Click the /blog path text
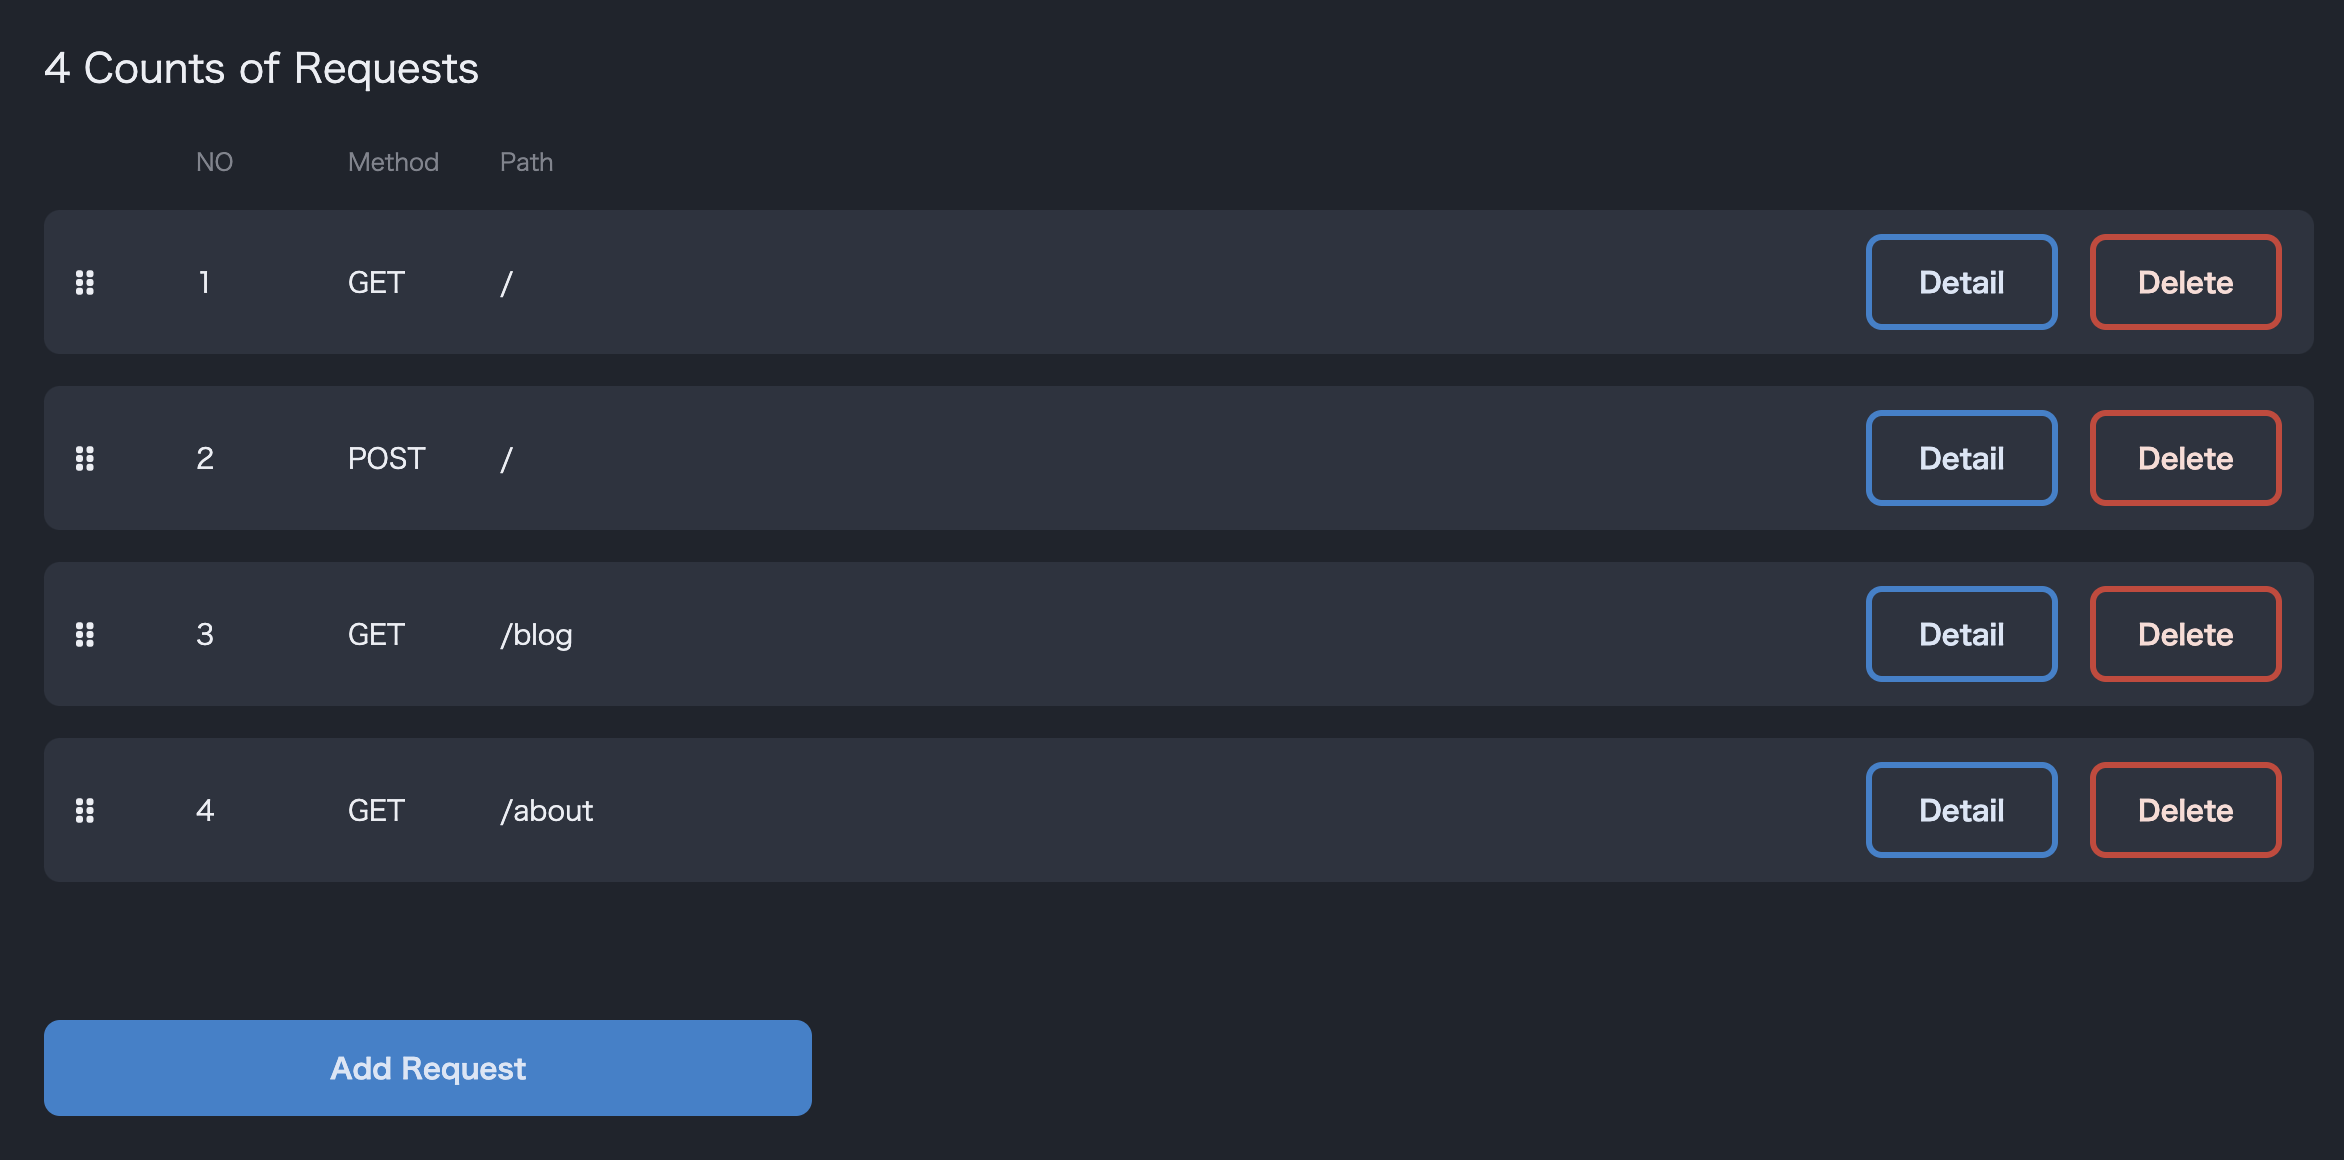 [537, 635]
